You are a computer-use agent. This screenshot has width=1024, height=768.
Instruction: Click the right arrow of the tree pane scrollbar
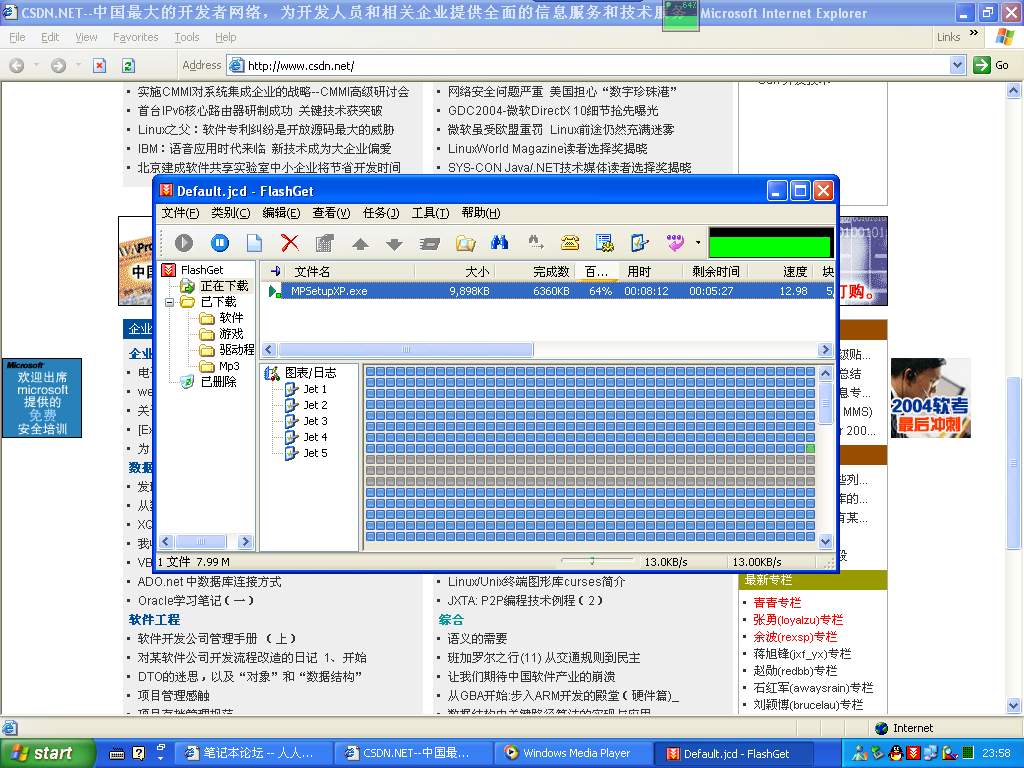tap(246, 541)
